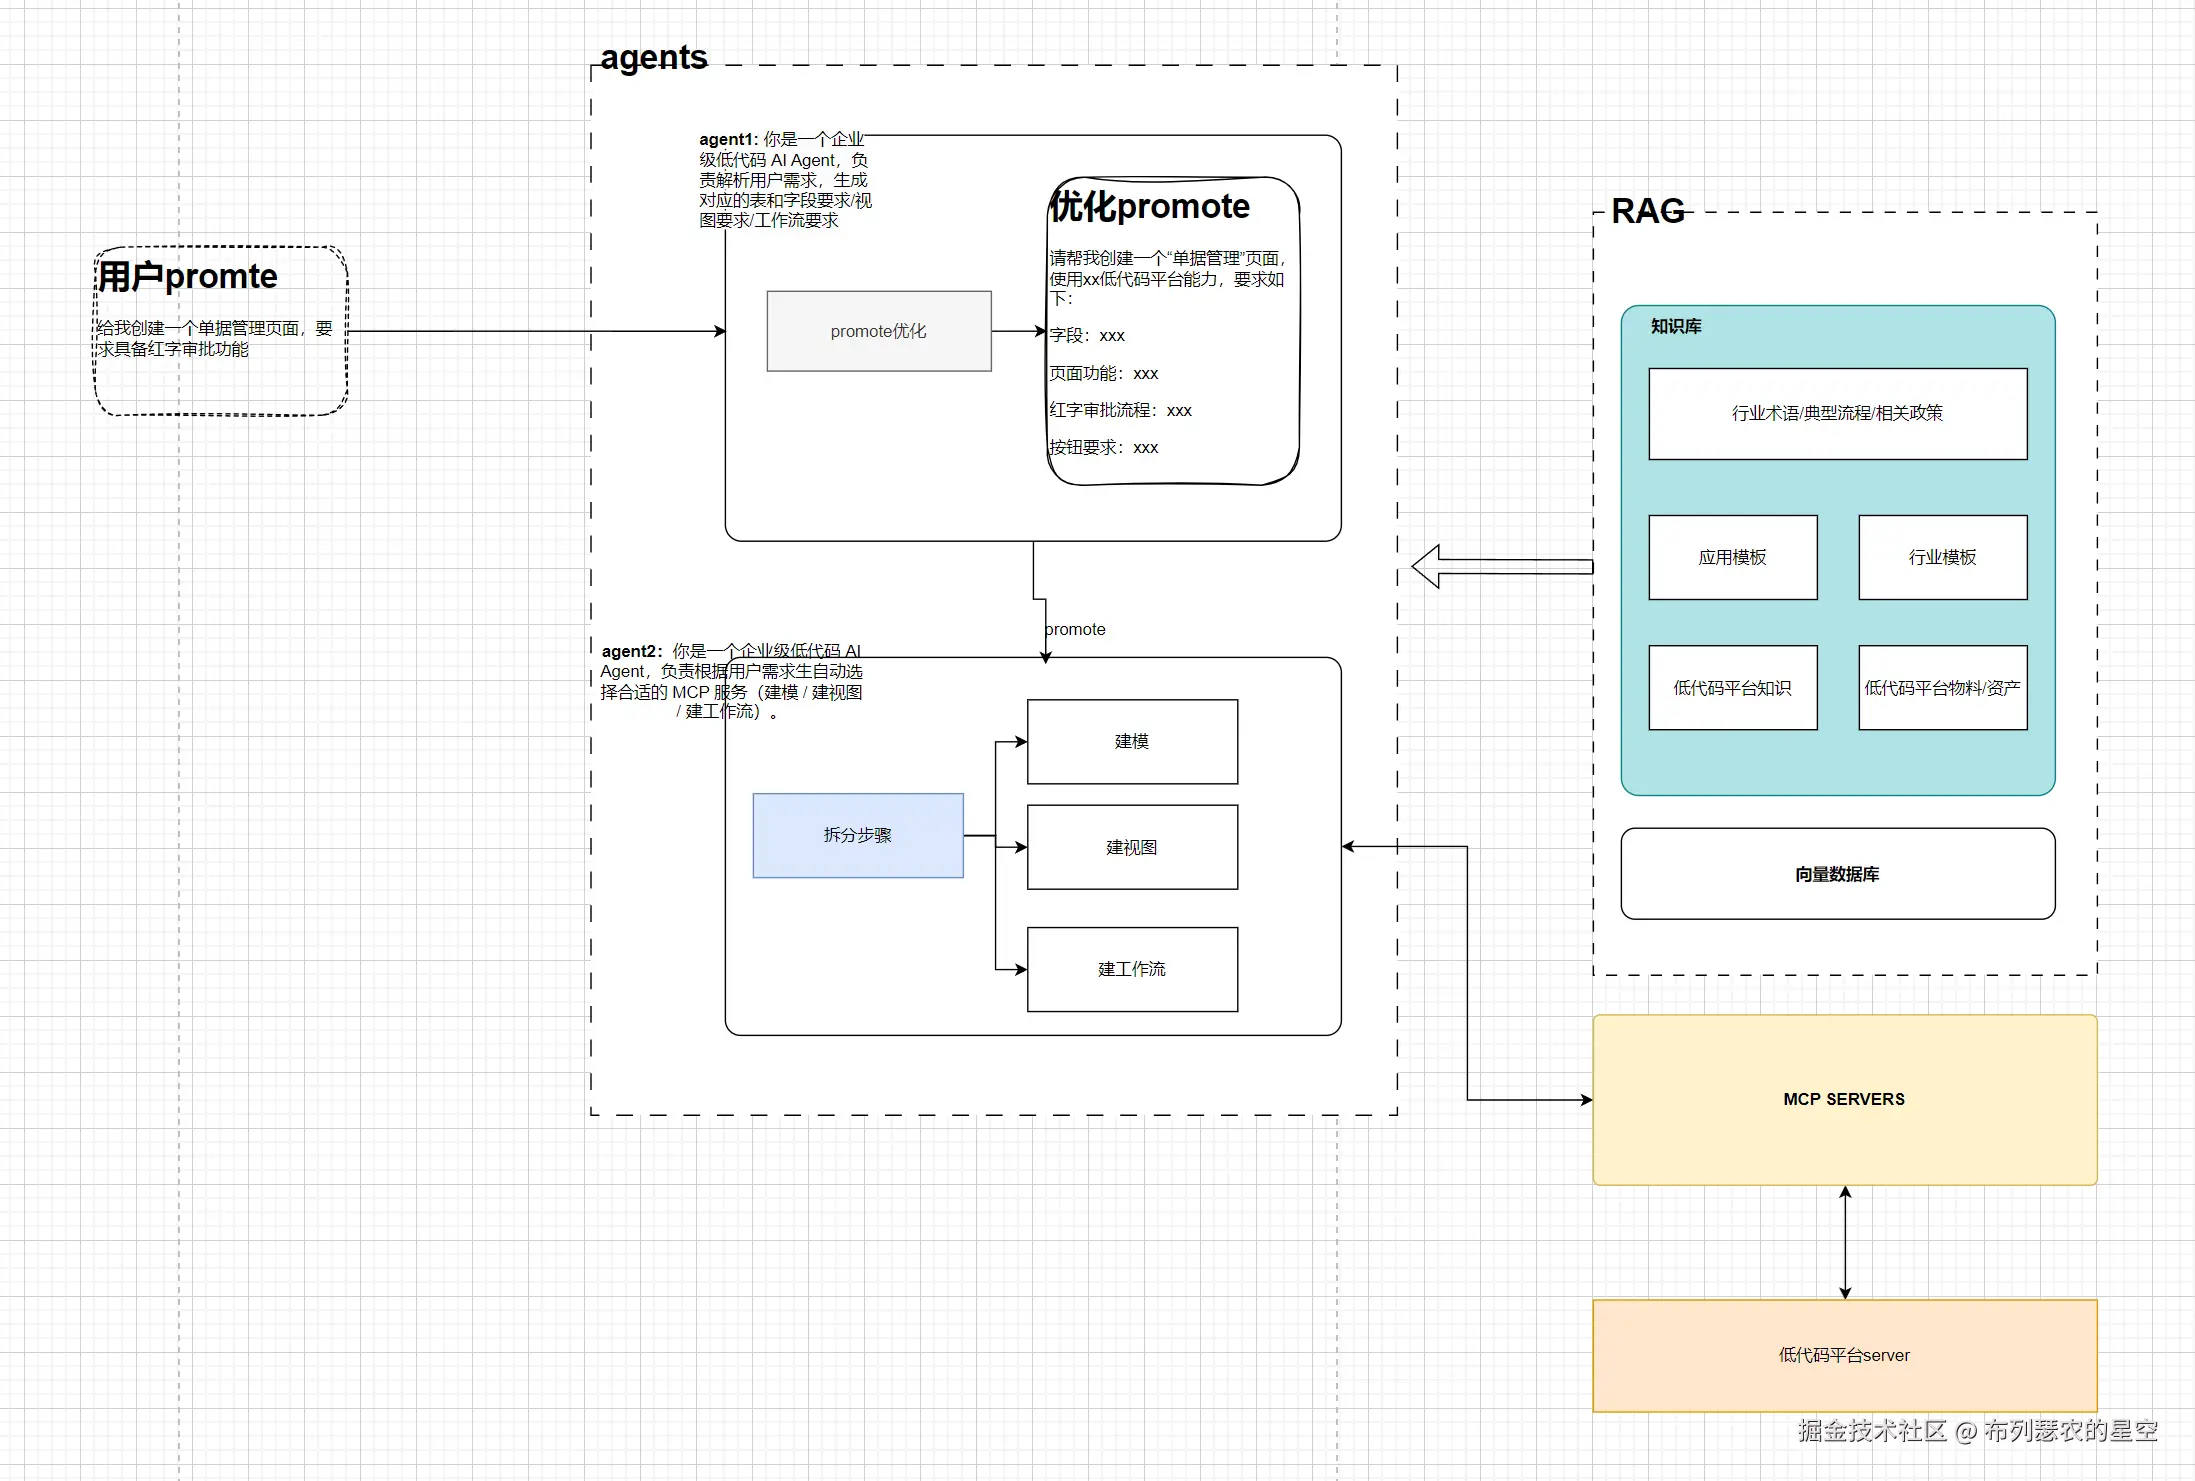This screenshot has height=1481, width=2195.
Task: Click the agents container title
Action: pyautogui.click(x=653, y=58)
